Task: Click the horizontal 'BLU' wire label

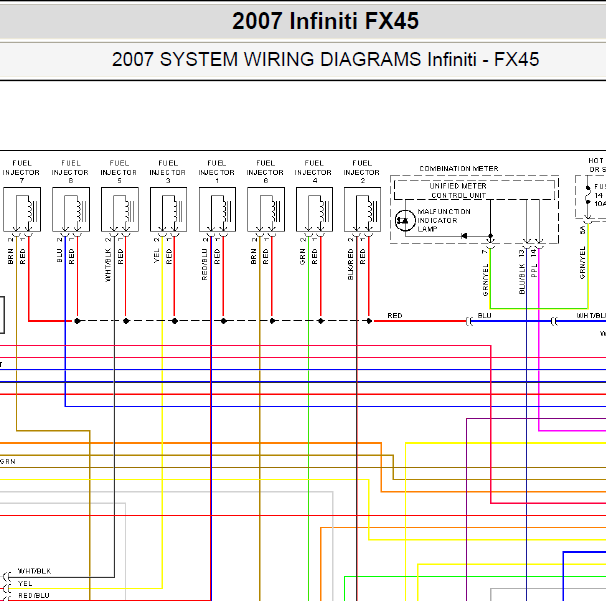Action: tap(484, 316)
